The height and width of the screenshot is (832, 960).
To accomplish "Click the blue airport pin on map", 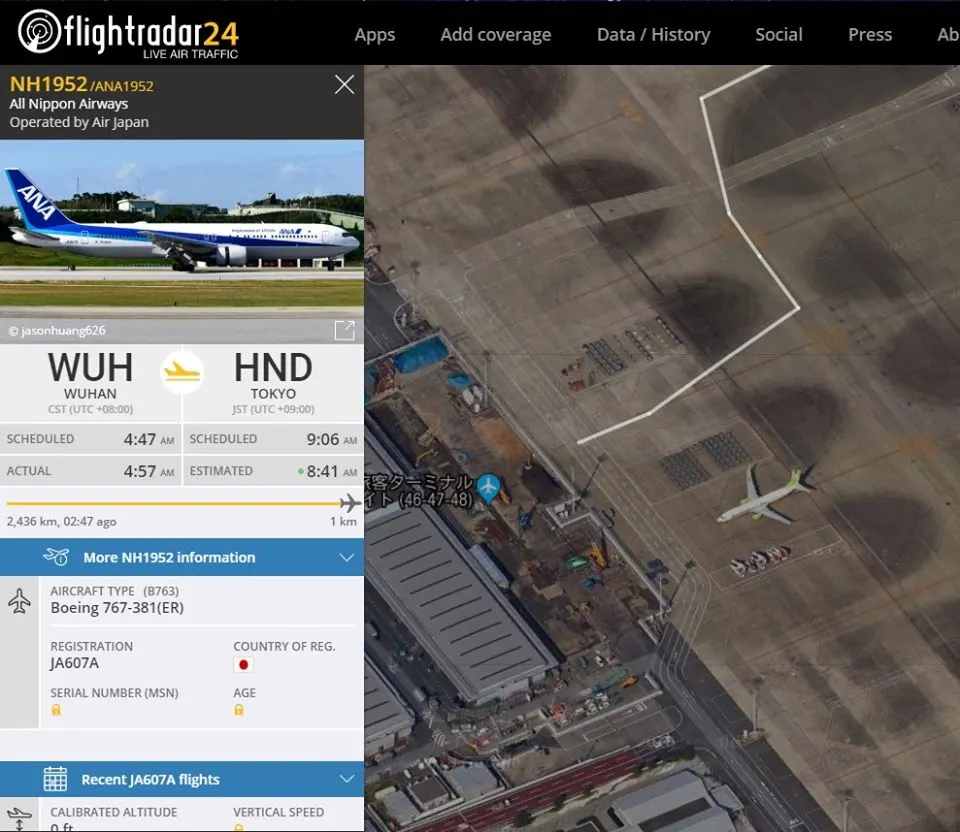I will [488, 489].
